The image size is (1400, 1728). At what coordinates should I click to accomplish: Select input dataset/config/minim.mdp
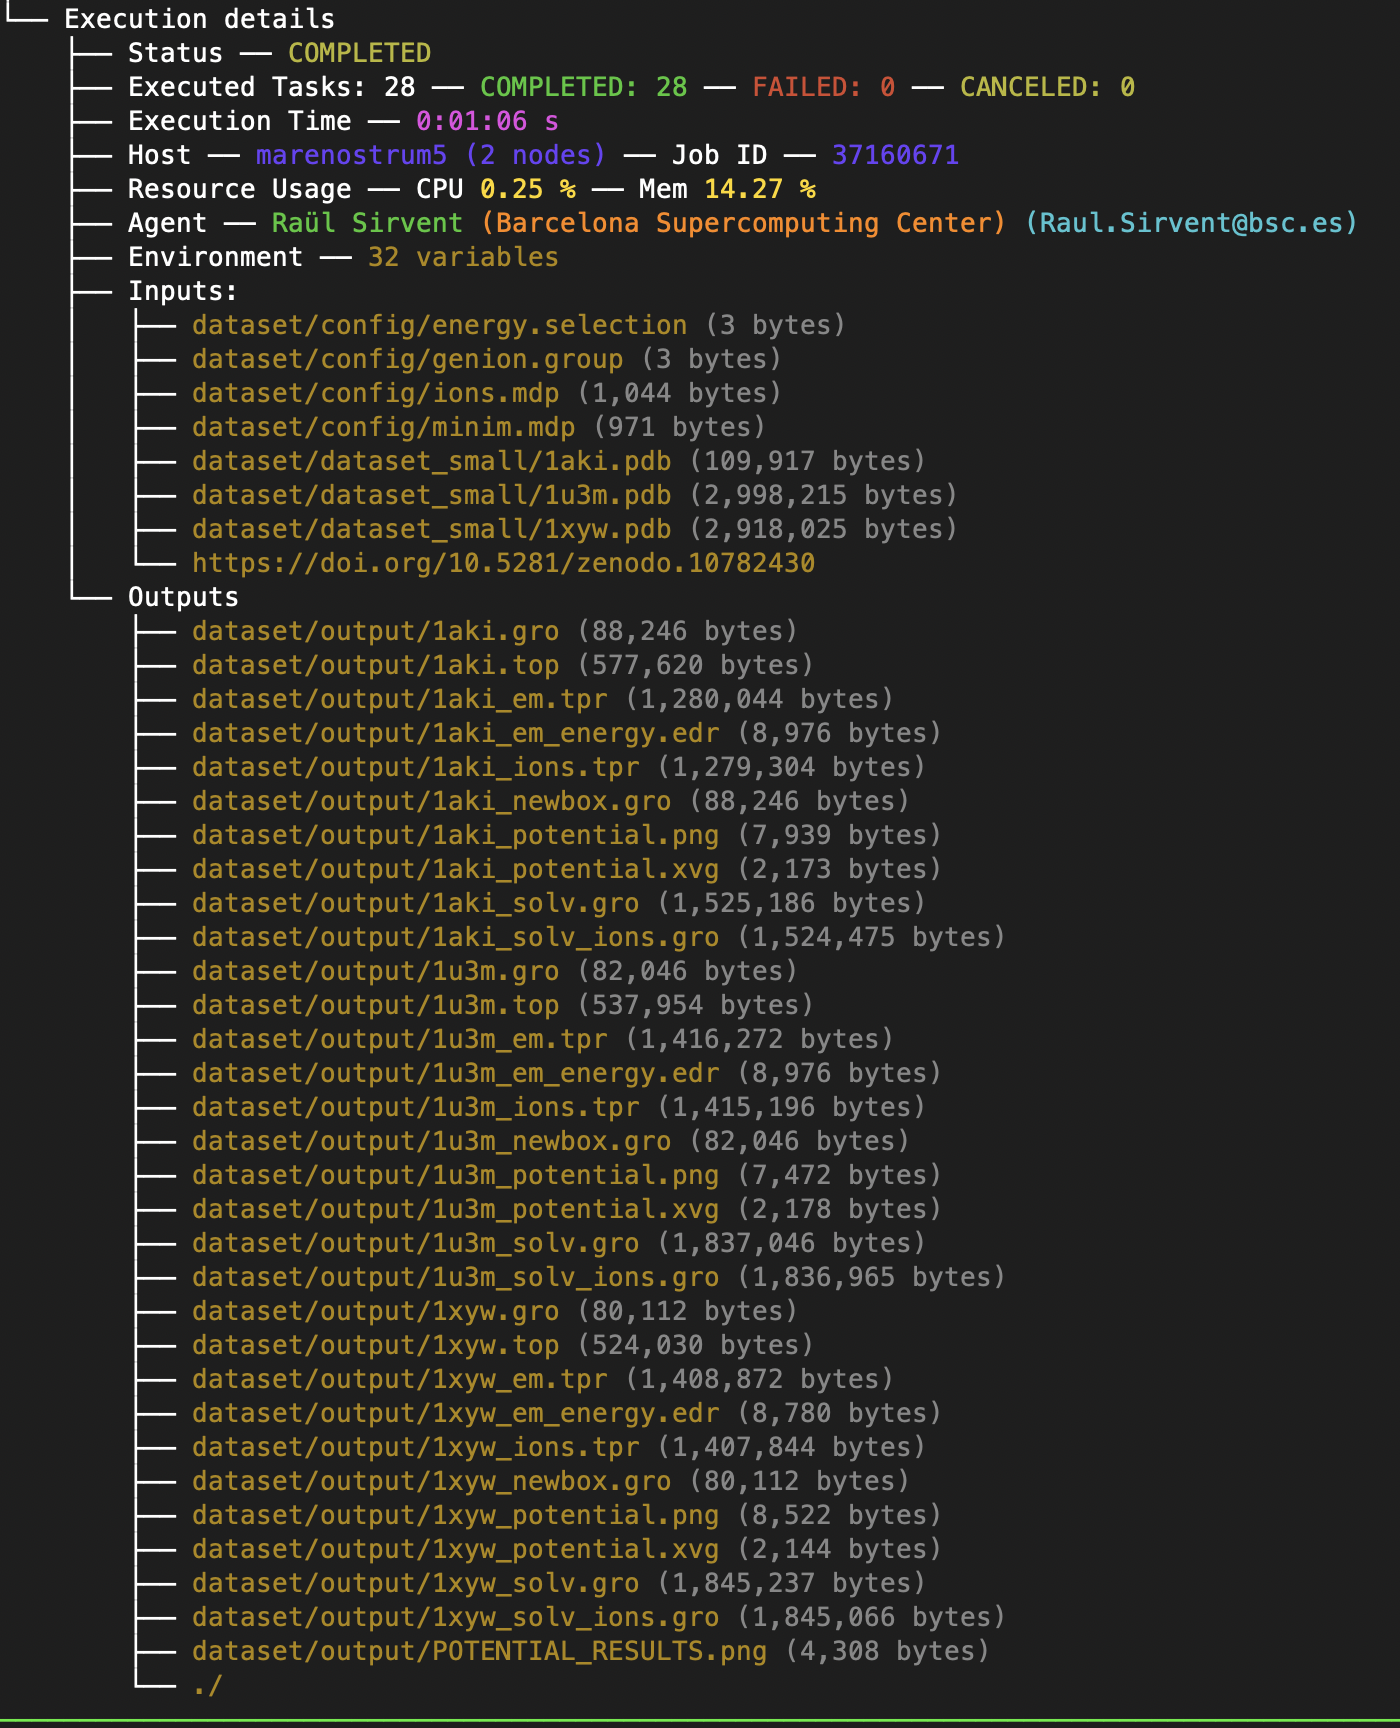pos(383,427)
